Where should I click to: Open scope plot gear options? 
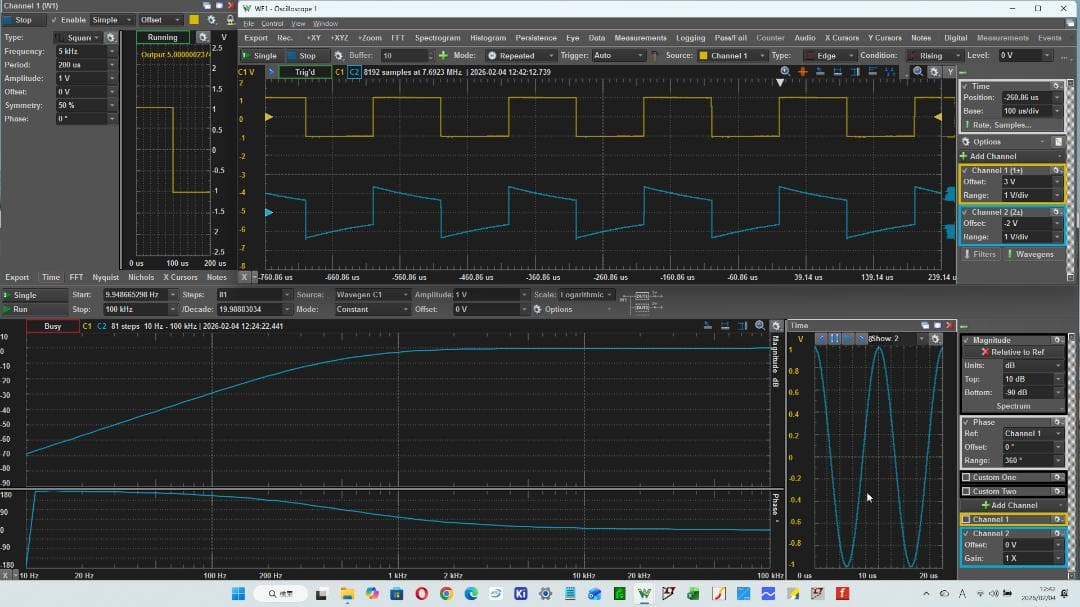(934, 72)
